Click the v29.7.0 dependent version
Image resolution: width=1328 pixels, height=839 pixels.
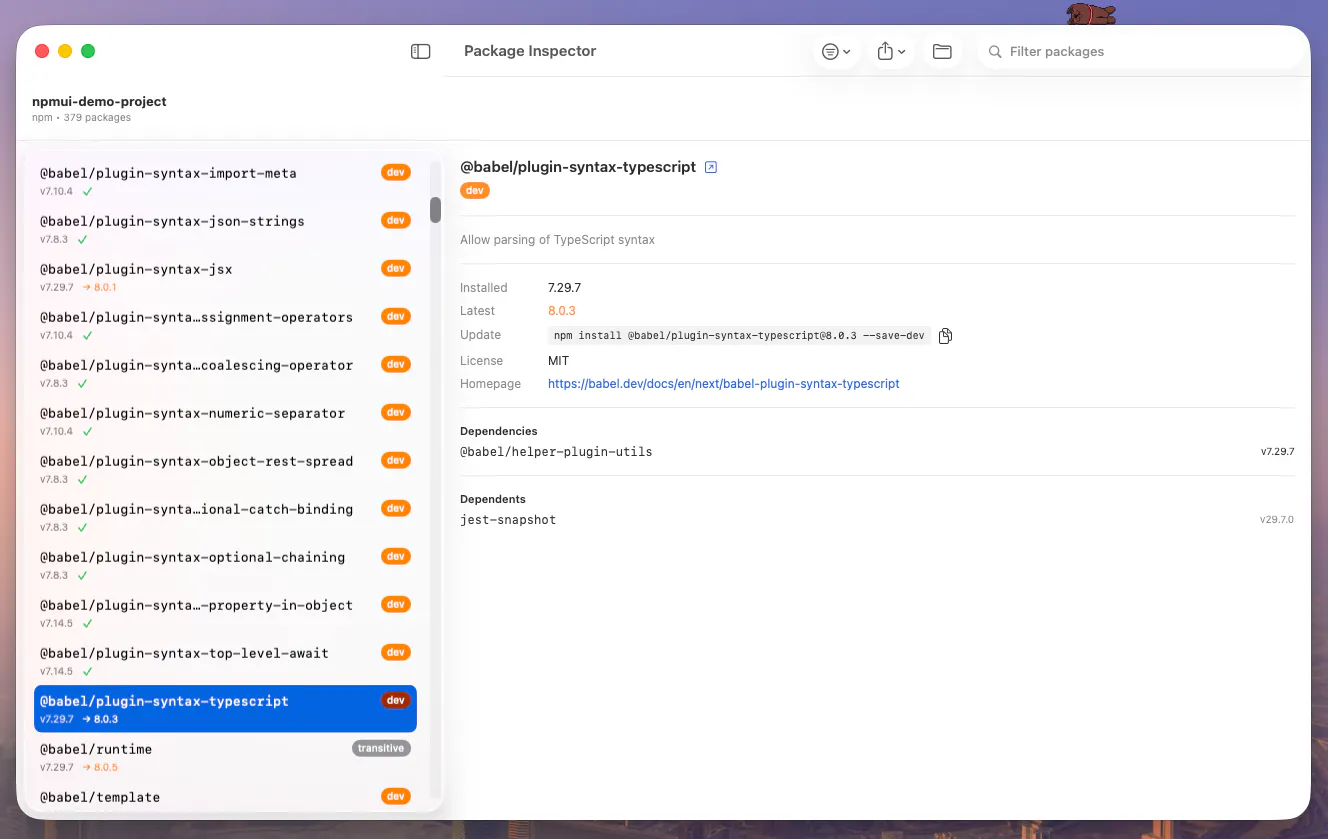coord(1277,520)
